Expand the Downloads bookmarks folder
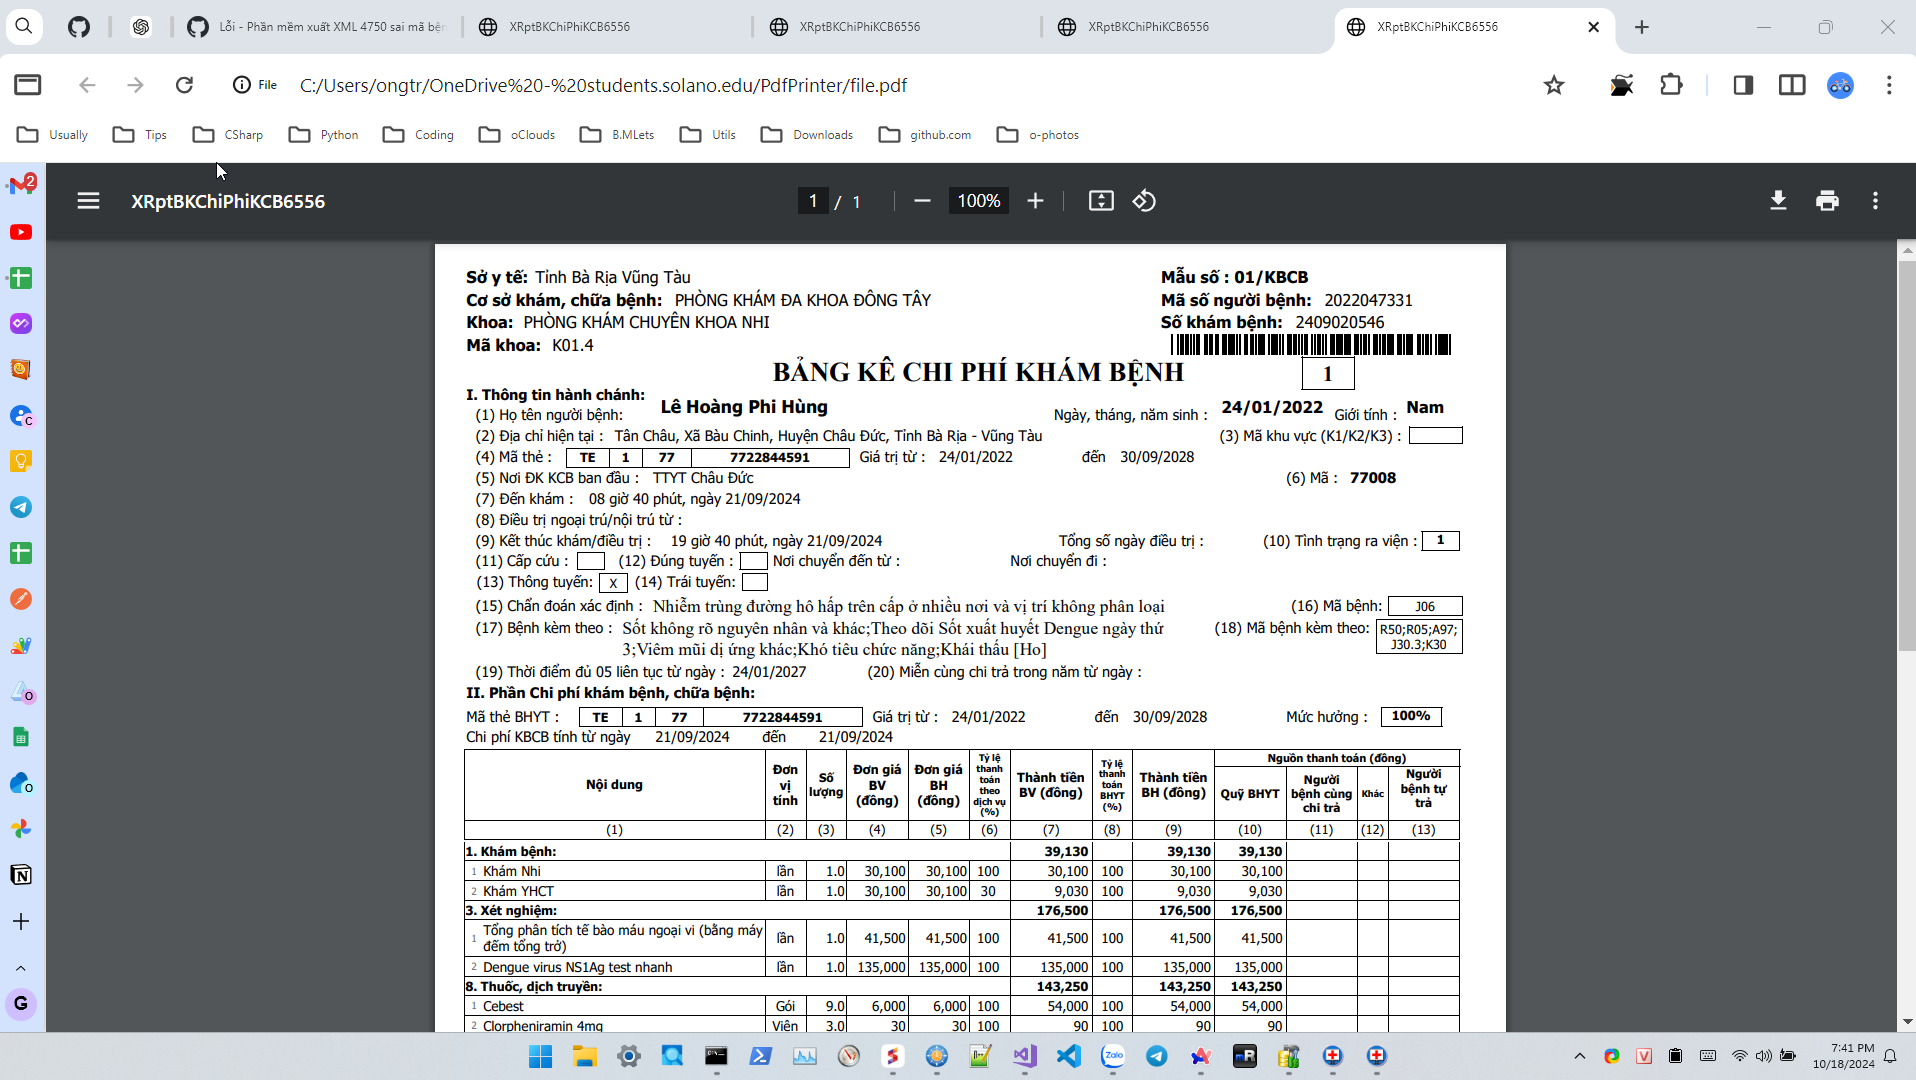This screenshot has height=1080, width=1916. pyautogui.click(x=807, y=135)
